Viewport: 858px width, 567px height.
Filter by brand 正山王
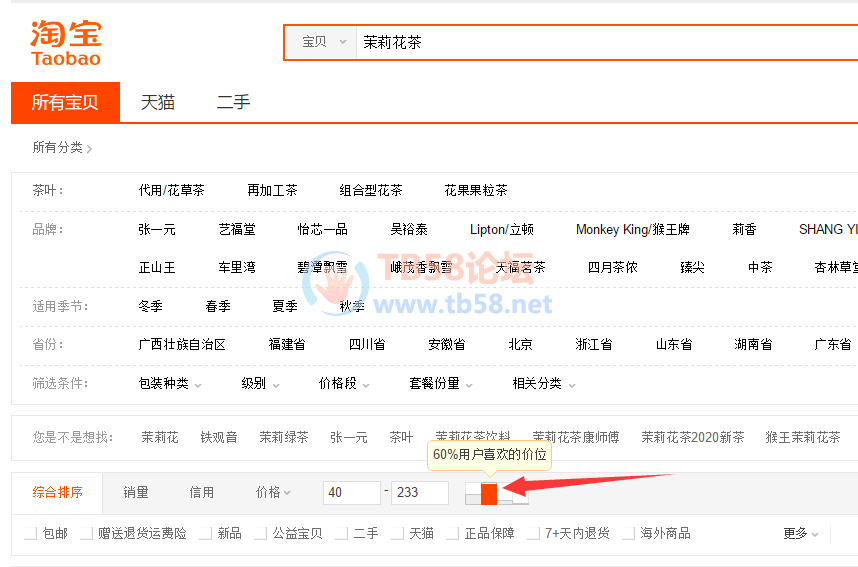[157, 268]
